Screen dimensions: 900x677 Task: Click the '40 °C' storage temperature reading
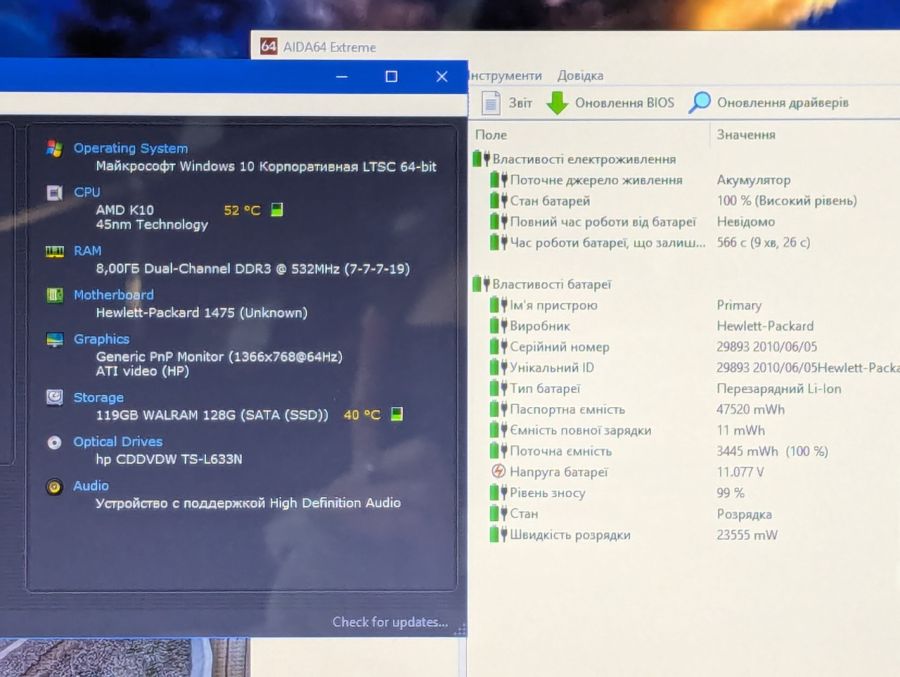coord(362,415)
